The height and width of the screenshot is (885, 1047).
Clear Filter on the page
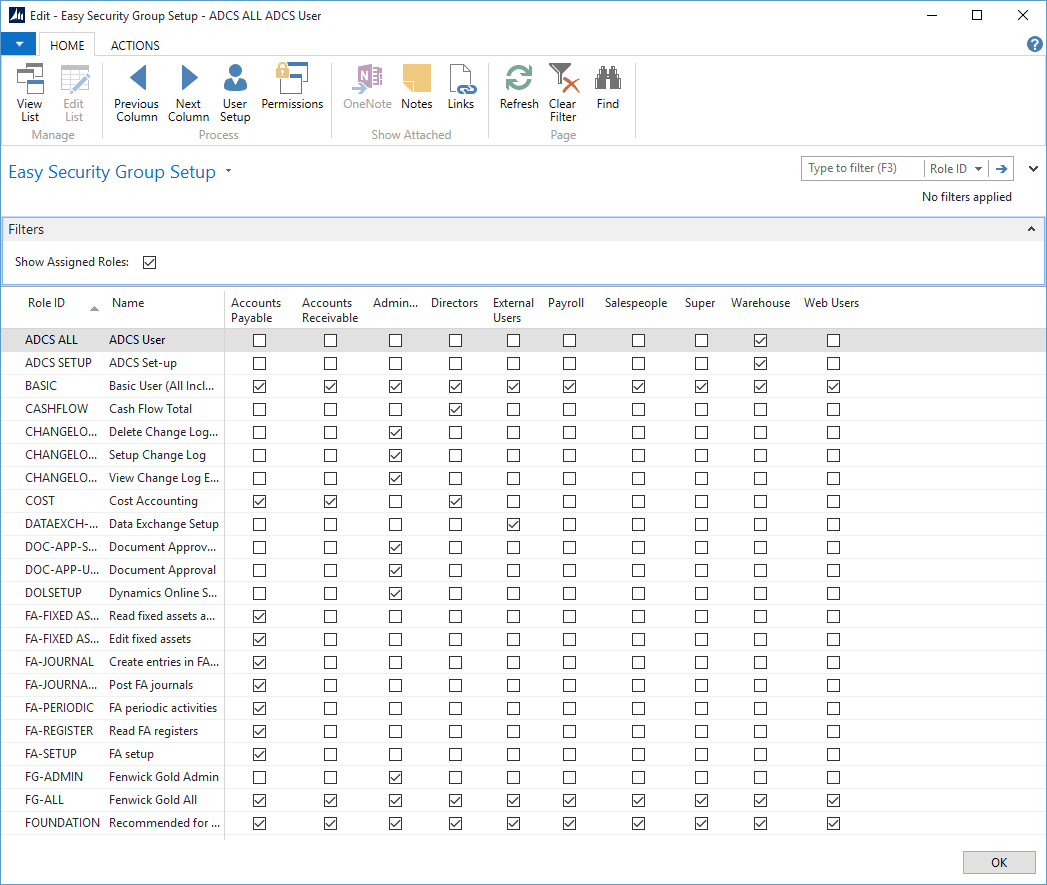(x=563, y=93)
